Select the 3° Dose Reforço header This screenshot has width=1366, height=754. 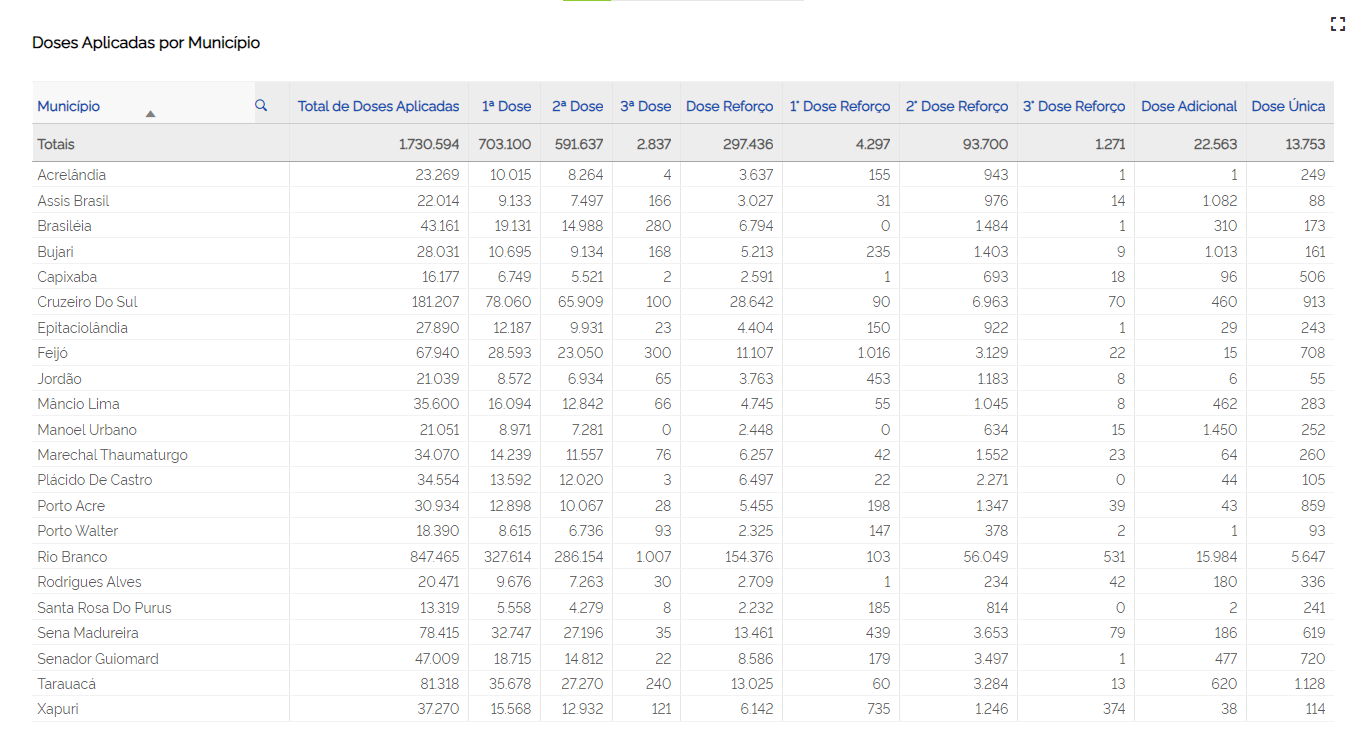click(x=1073, y=106)
